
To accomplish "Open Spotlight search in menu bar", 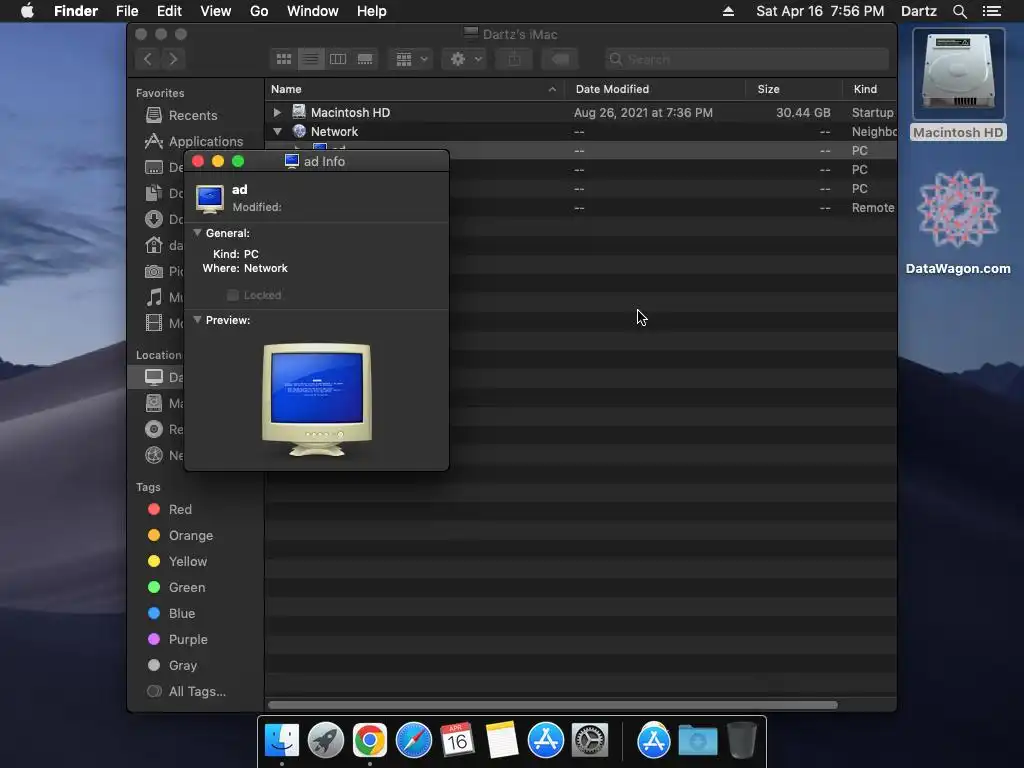I will tap(959, 11).
